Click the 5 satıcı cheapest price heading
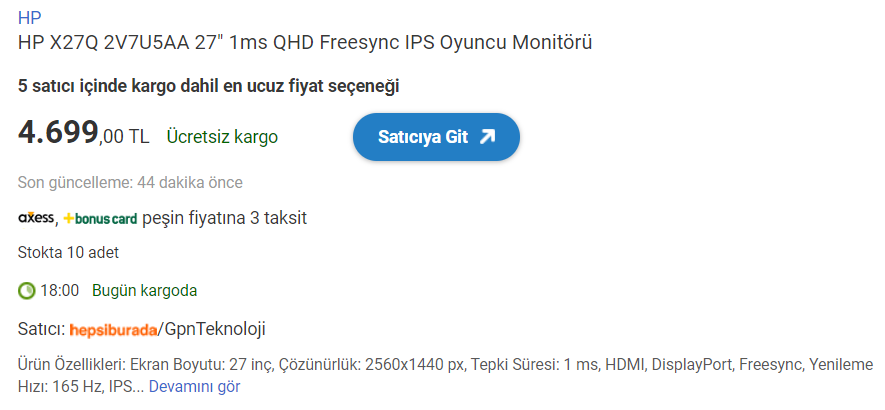 pos(208,86)
